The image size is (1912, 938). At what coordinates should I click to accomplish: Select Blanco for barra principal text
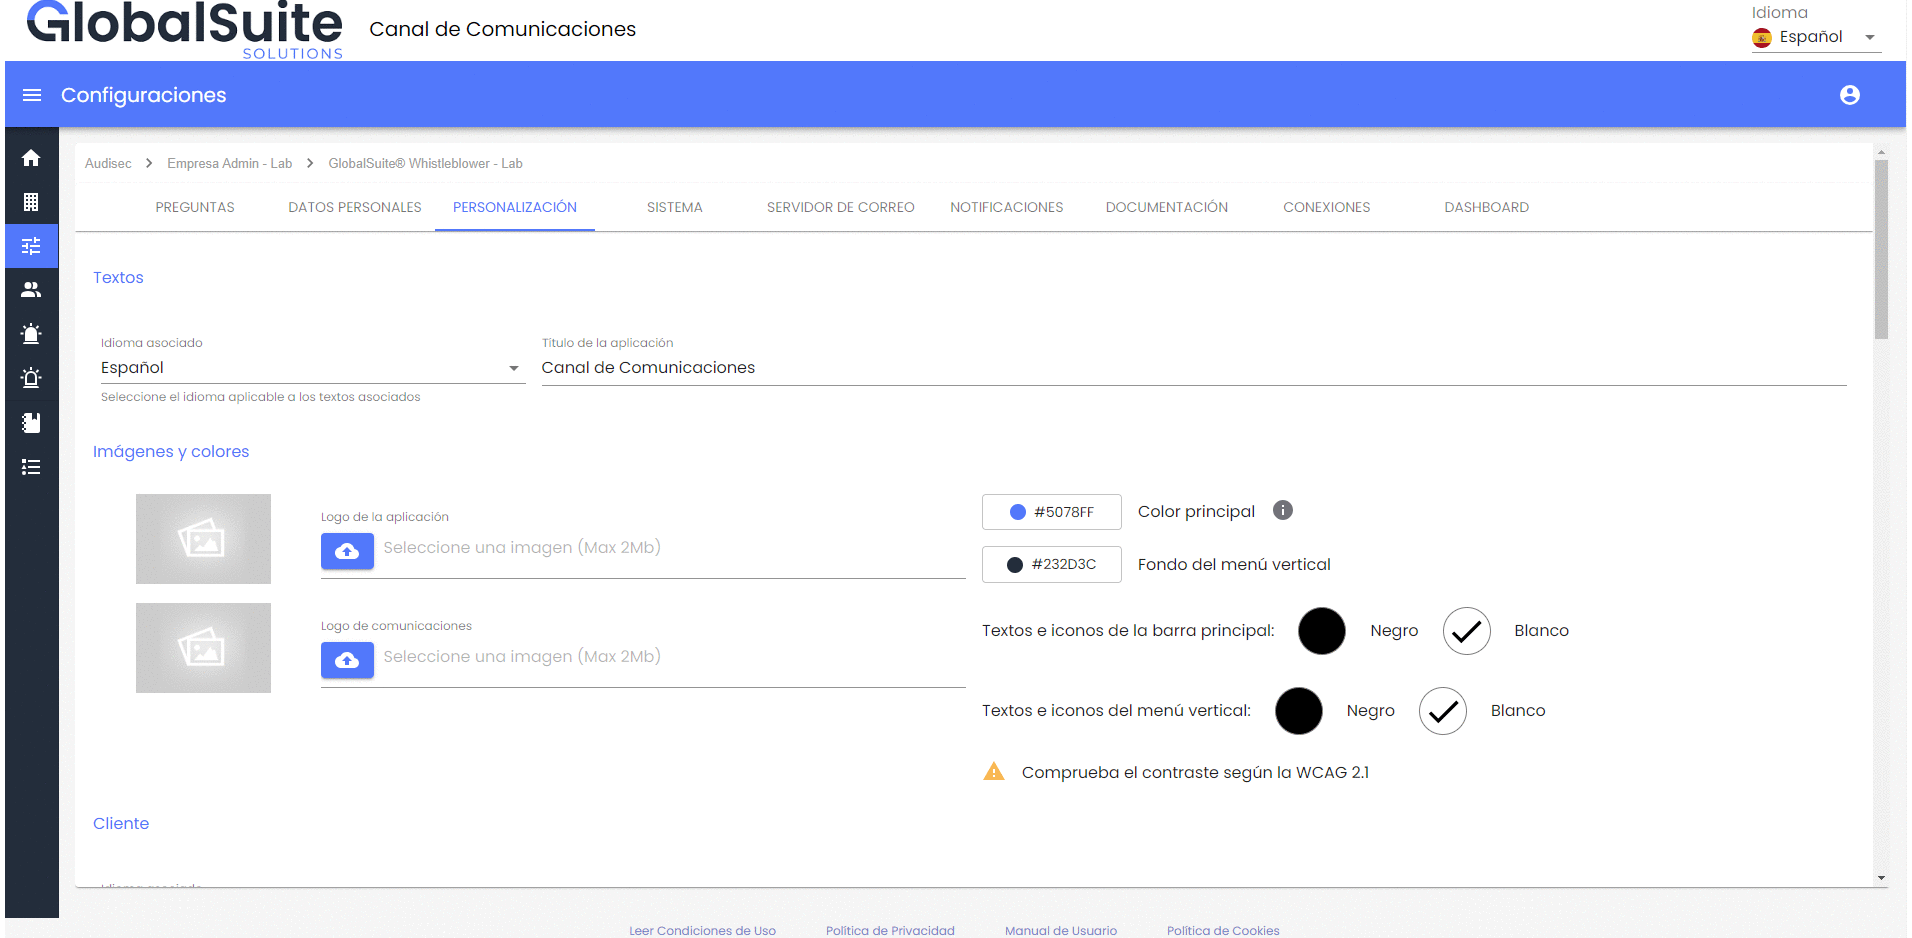coord(1466,631)
